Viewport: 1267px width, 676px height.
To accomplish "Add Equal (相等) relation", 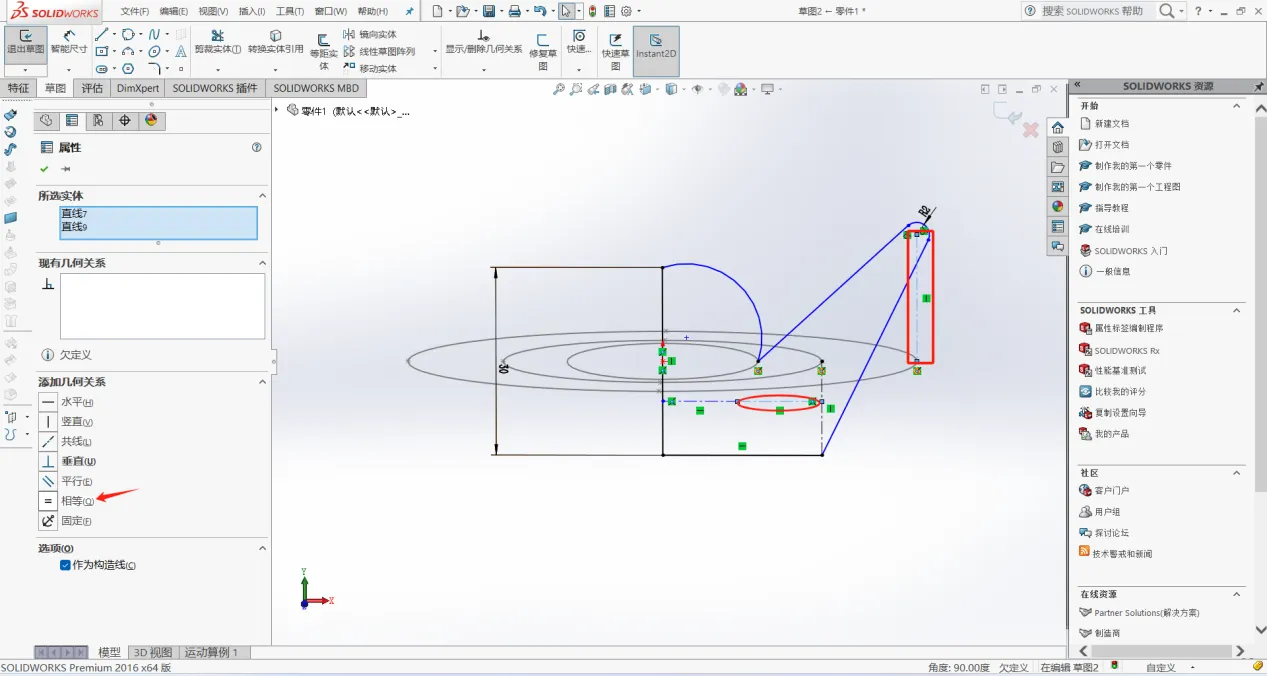I will [x=48, y=501].
